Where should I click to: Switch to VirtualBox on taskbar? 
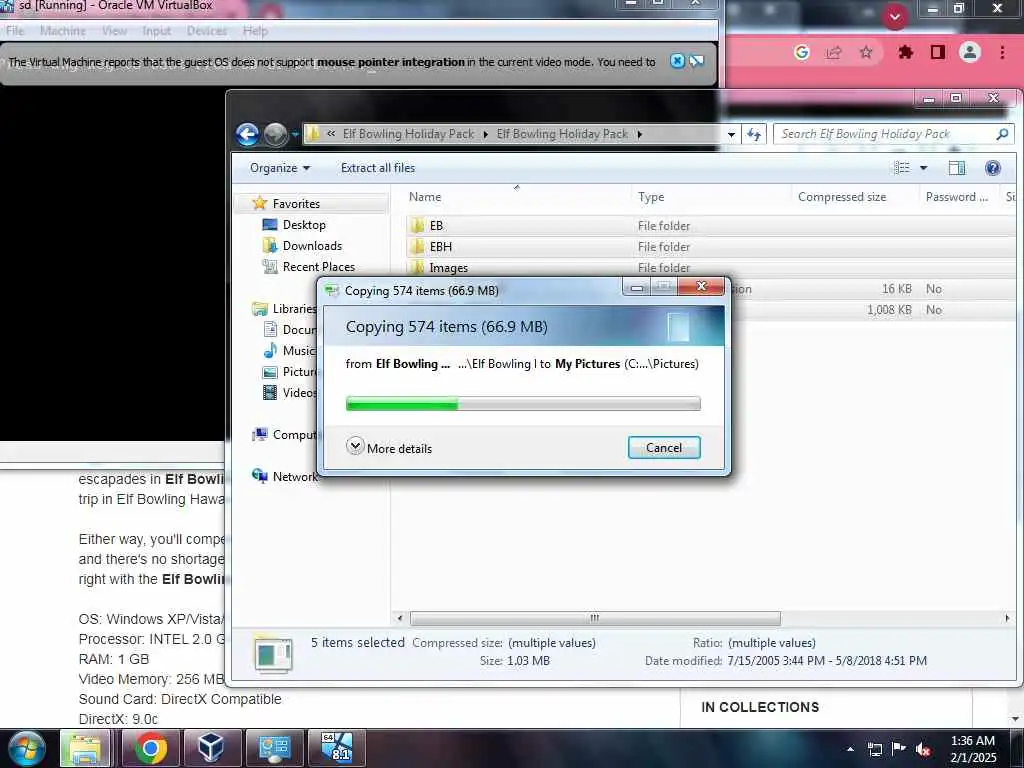point(211,748)
